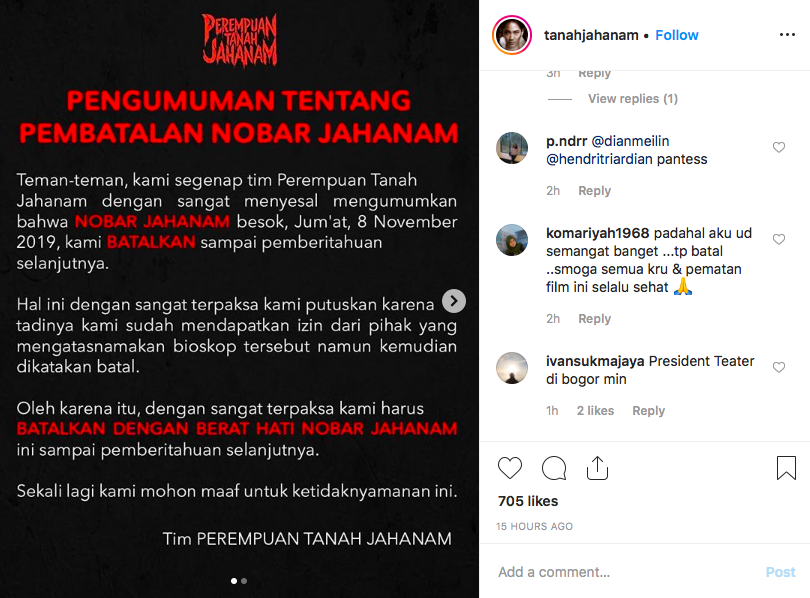Like komariyah1968's comment
Image resolution: width=810 pixels, height=598 pixels.
[779, 240]
